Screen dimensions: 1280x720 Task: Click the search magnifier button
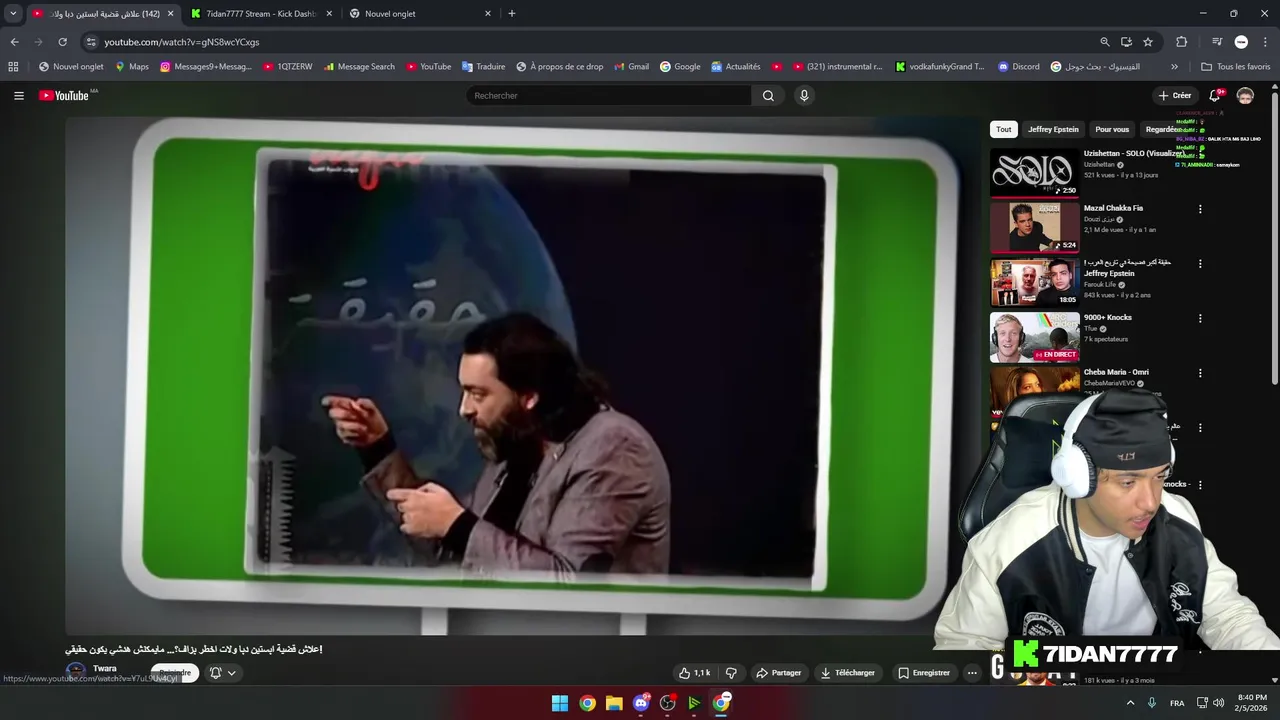pos(768,96)
